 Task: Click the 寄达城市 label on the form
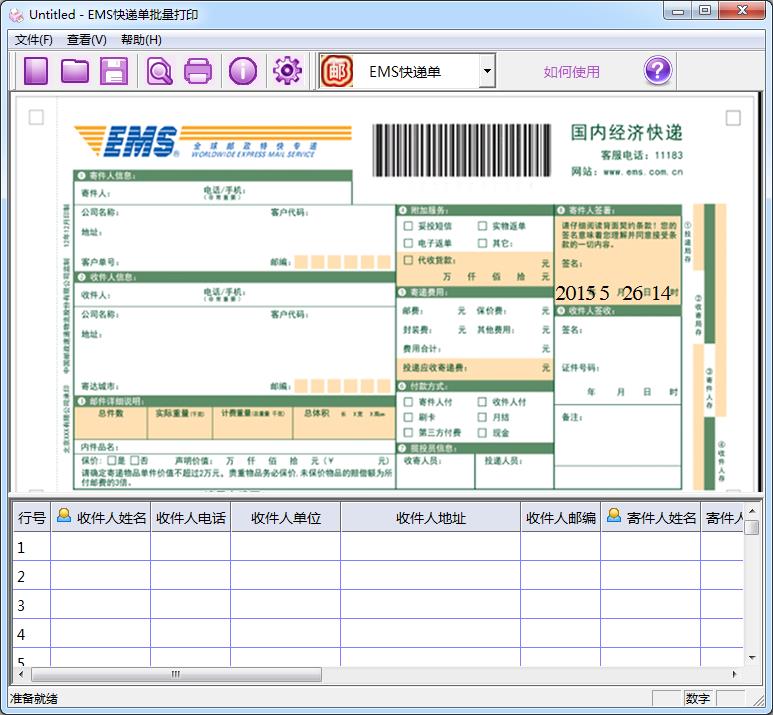point(100,386)
